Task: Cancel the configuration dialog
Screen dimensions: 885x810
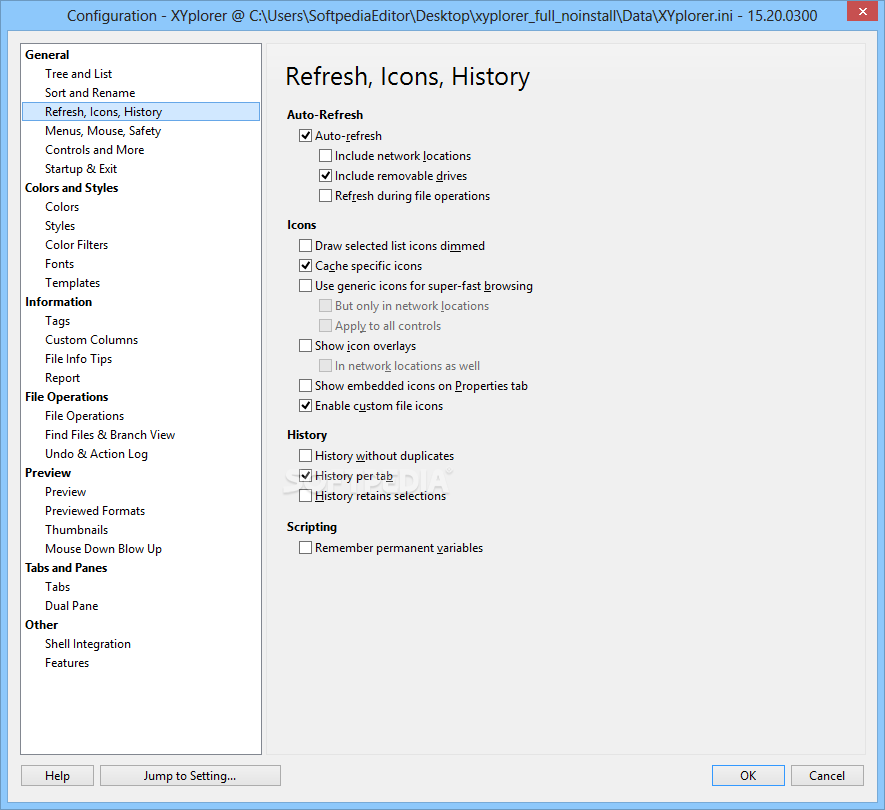Action: coord(827,776)
